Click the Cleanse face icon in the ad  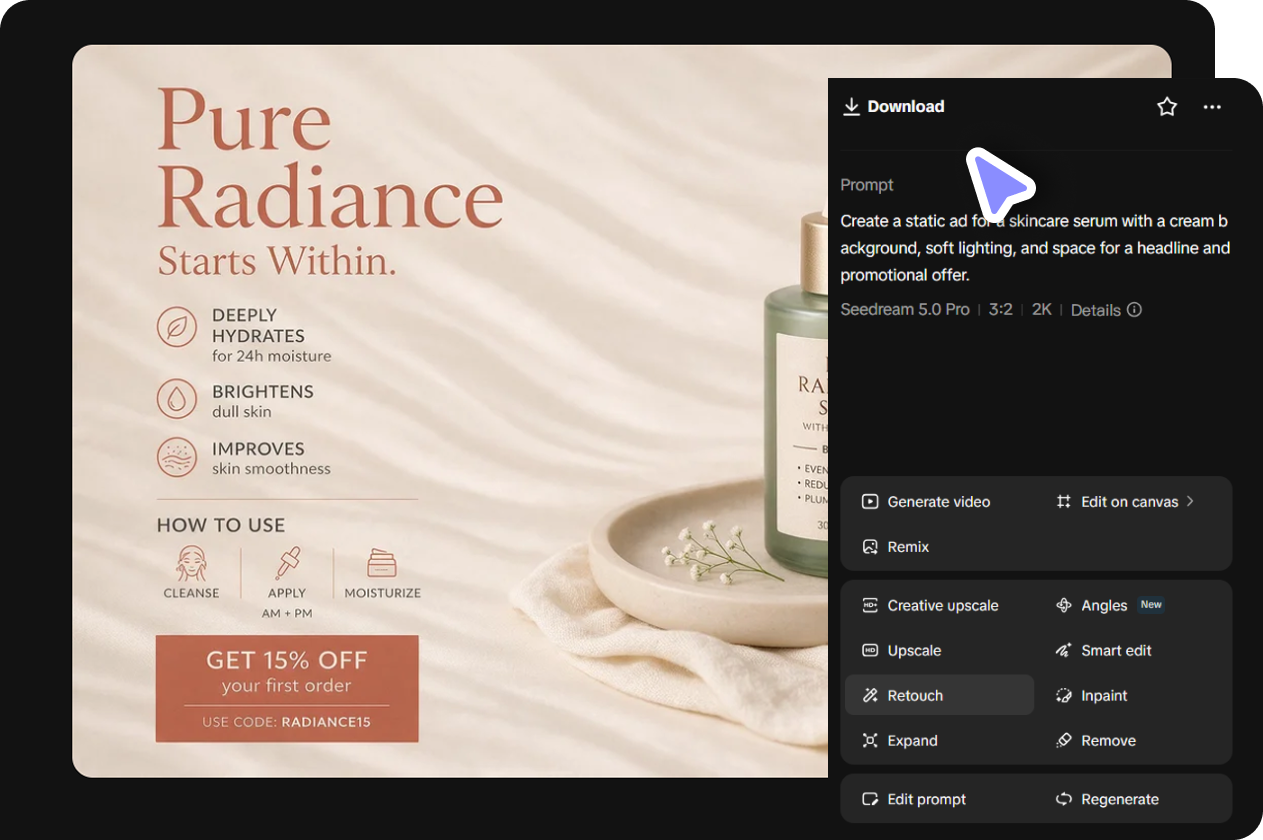tap(191, 563)
